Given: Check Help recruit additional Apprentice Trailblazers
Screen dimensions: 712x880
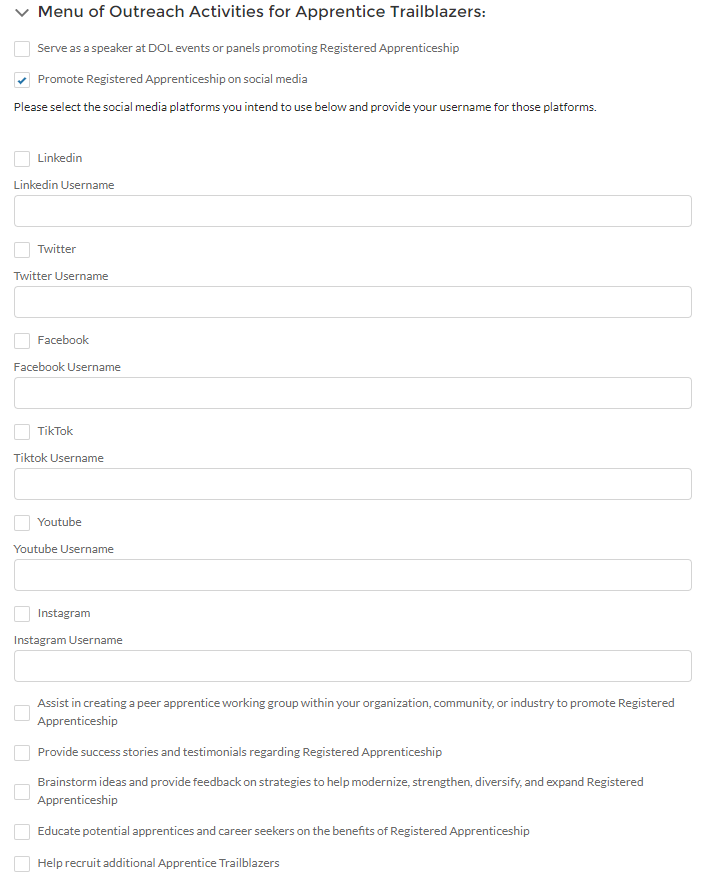Looking at the screenshot, I should click(x=22, y=864).
